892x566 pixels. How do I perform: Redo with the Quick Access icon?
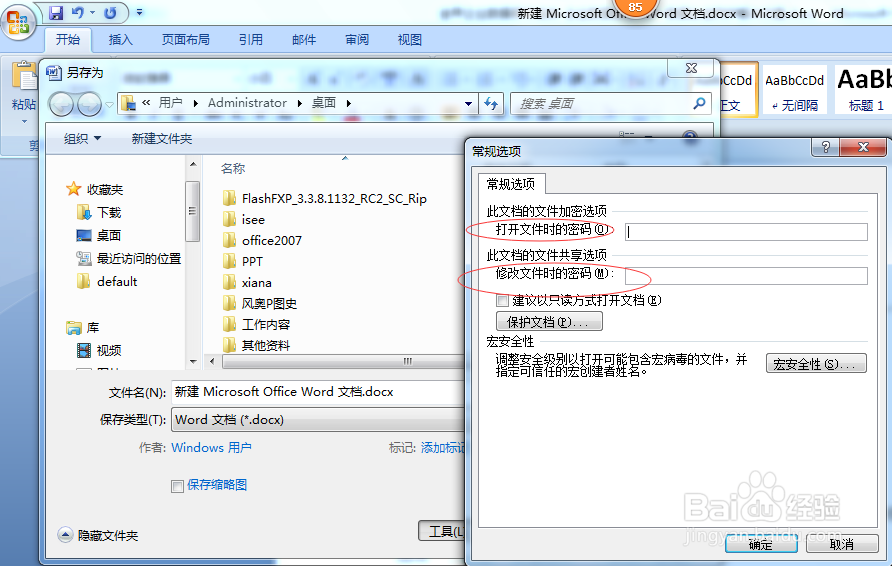110,13
